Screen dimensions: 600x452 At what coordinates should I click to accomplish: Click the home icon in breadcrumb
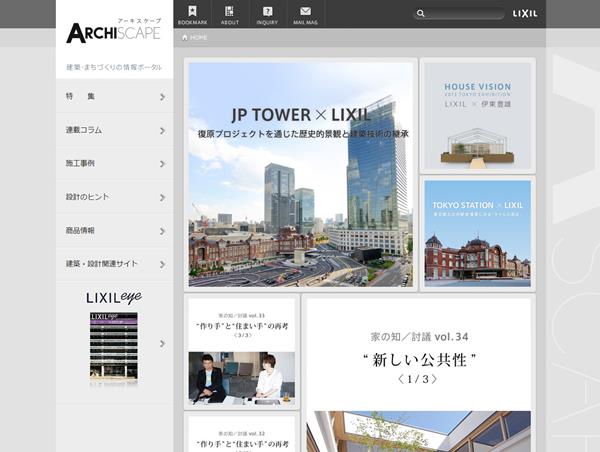click(185, 38)
